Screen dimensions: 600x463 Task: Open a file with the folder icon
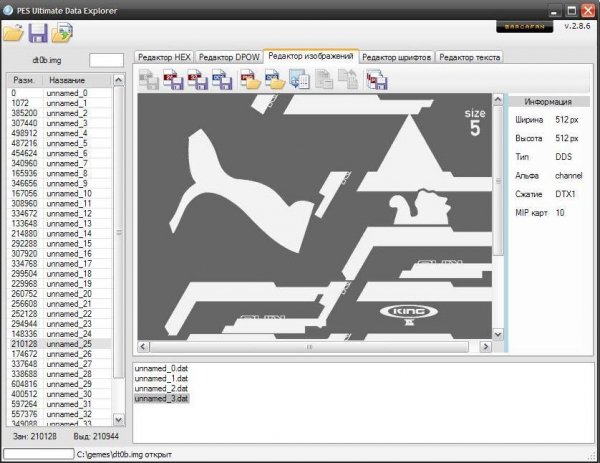pos(13,33)
